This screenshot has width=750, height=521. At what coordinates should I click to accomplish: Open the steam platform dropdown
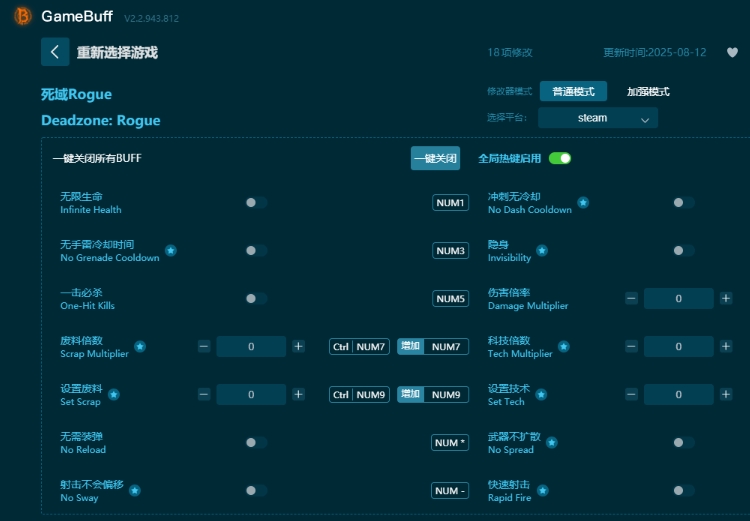[x=597, y=118]
